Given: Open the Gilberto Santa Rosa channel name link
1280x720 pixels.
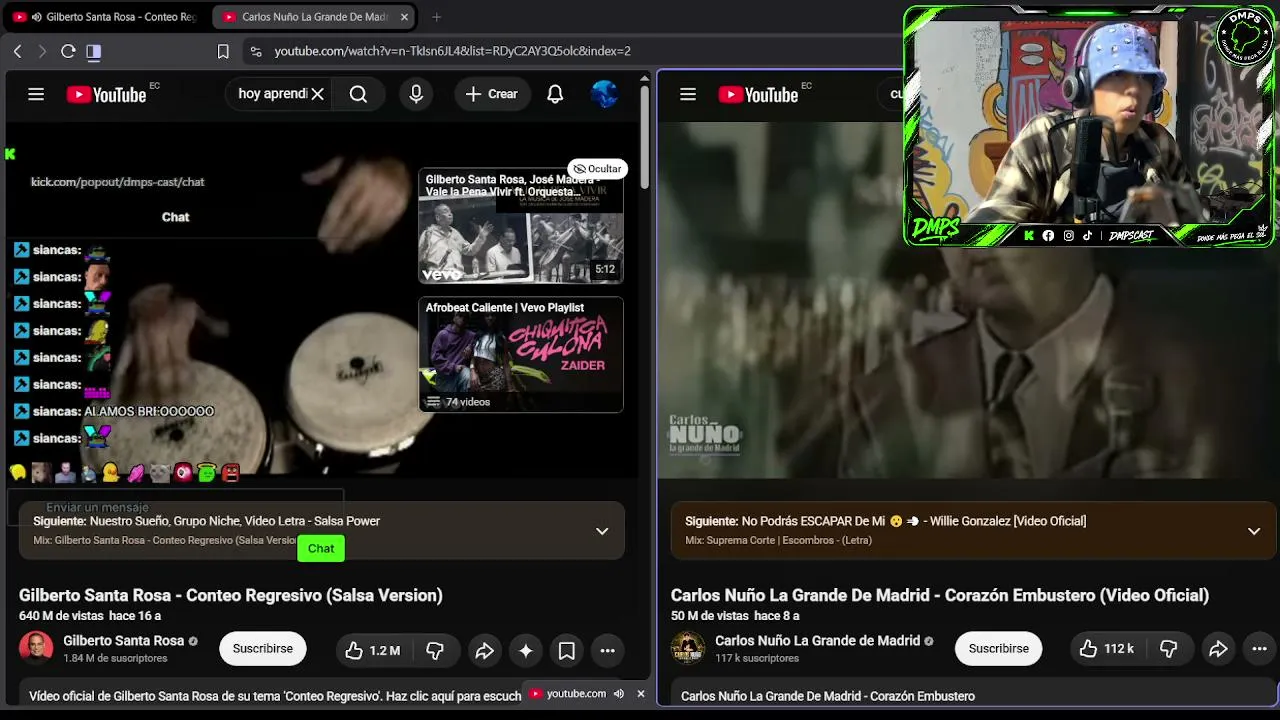Looking at the screenshot, I should [x=124, y=641].
